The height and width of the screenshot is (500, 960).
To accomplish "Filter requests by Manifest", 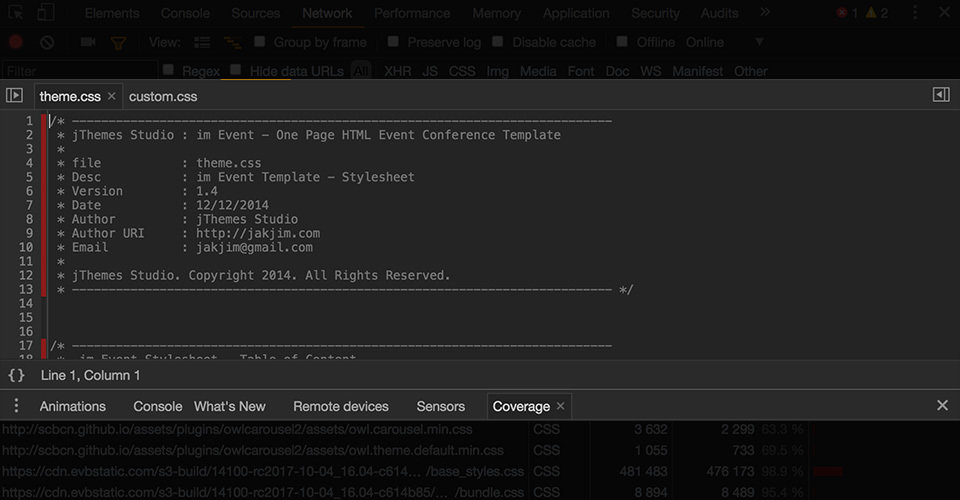I will (697, 71).
